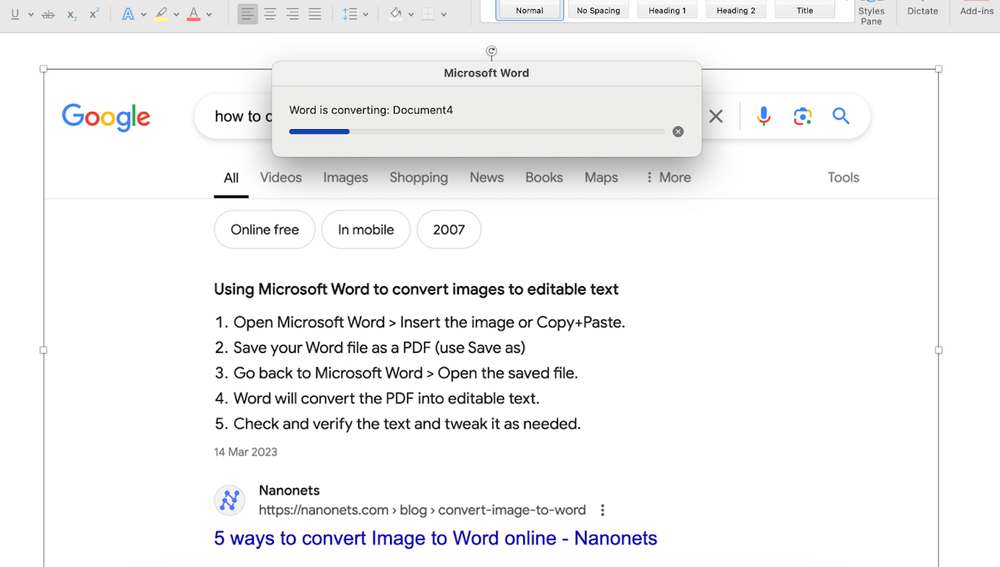Open the Add-ins menu

pos(976,11)
